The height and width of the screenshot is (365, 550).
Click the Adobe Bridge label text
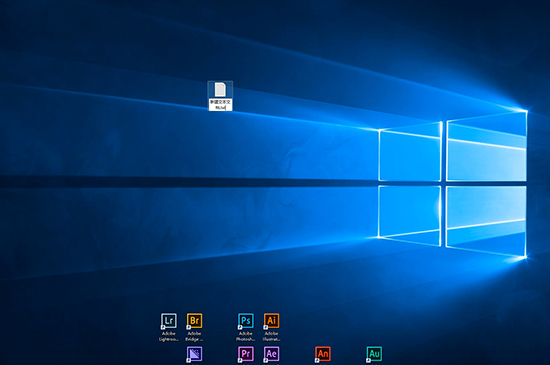coord(194,336)
